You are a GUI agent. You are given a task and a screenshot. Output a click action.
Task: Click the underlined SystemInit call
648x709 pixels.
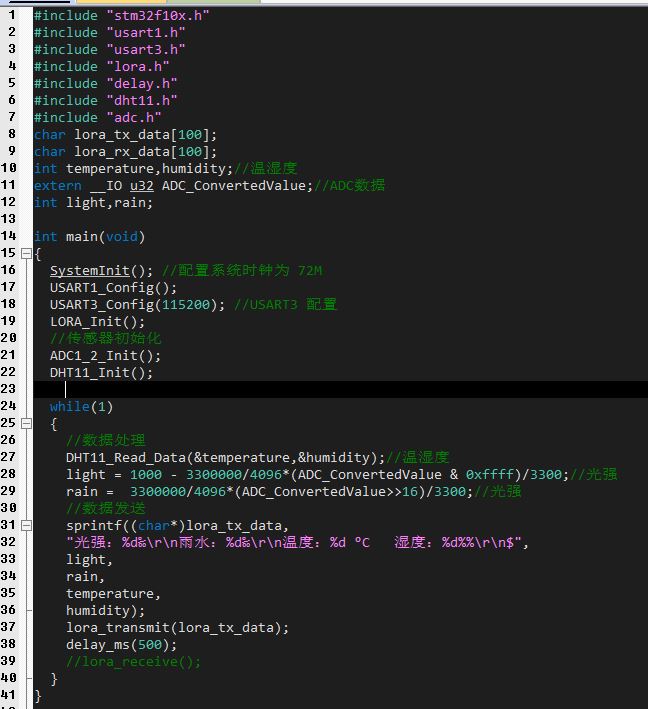pos(90,271)
